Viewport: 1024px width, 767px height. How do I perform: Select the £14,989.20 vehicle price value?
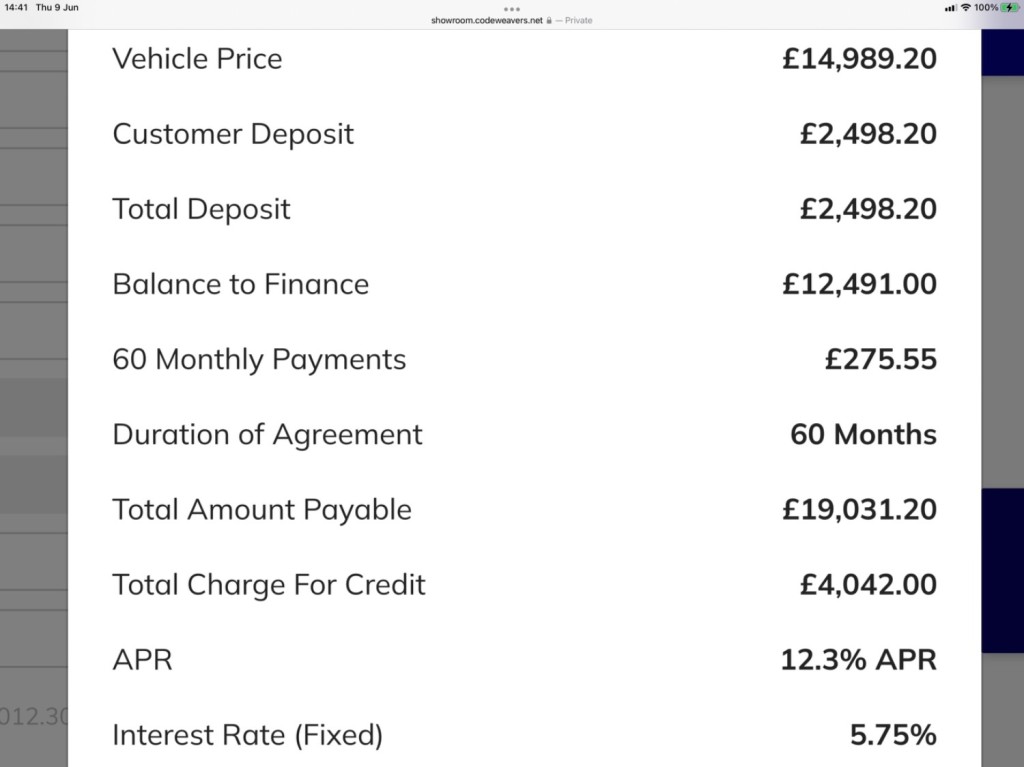click(859, 59)
